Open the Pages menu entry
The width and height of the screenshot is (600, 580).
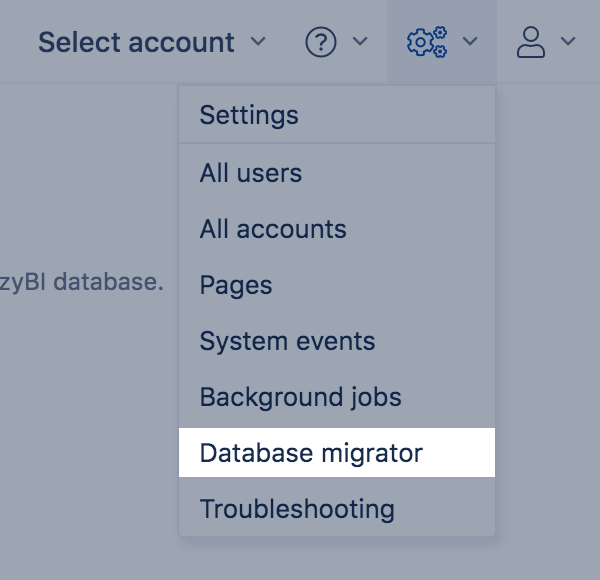(x=236, y=285)
